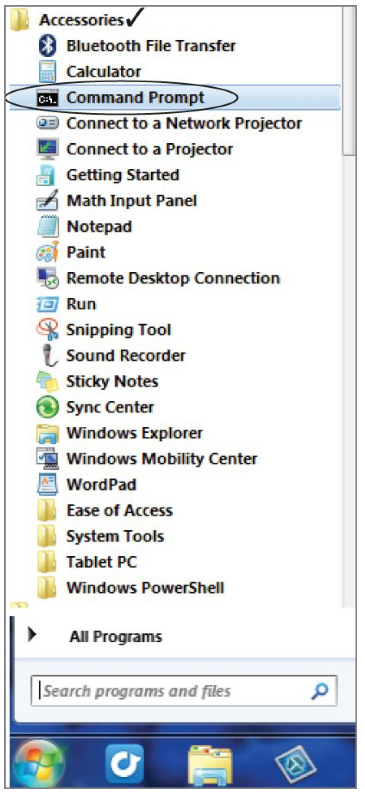Click the All Programs label
Viewport: 365px width, 794px height.
[x=116, y=637]
